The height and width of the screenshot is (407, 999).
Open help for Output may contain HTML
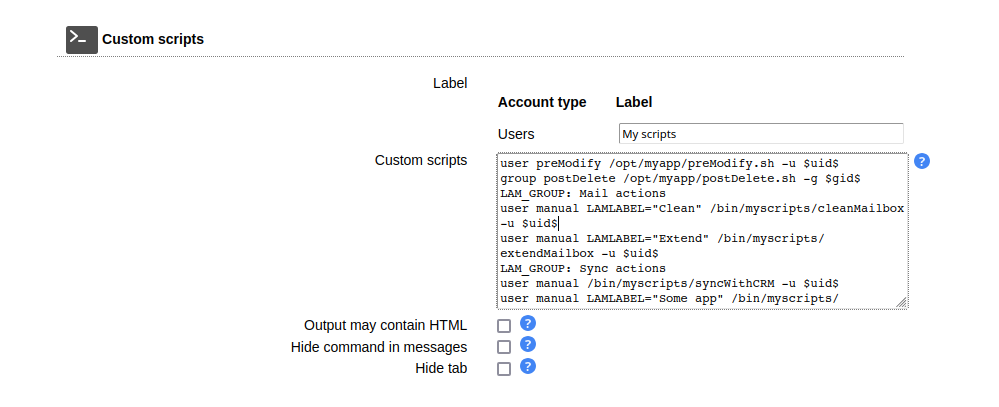(x=529, y=323)
